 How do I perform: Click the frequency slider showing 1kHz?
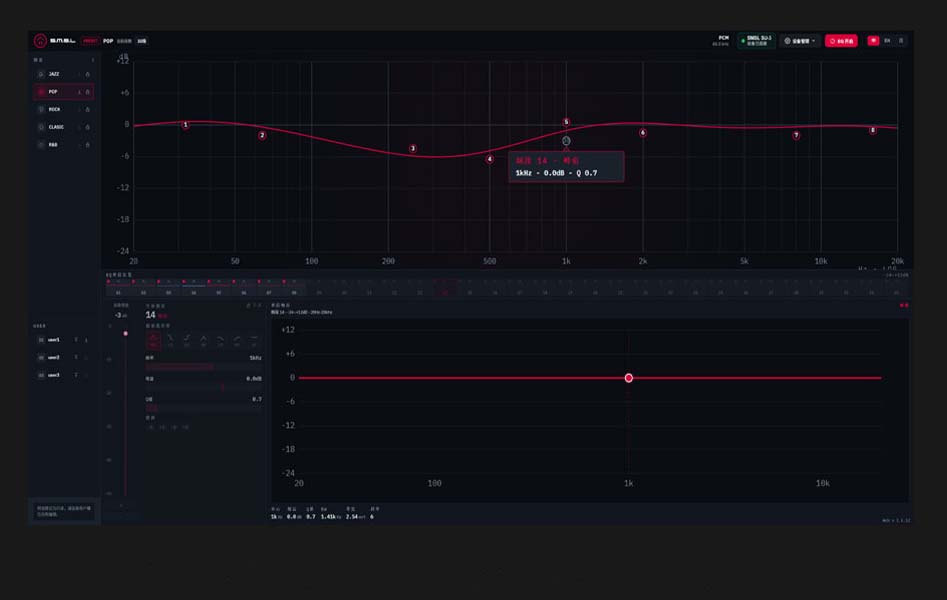point(204,367)
